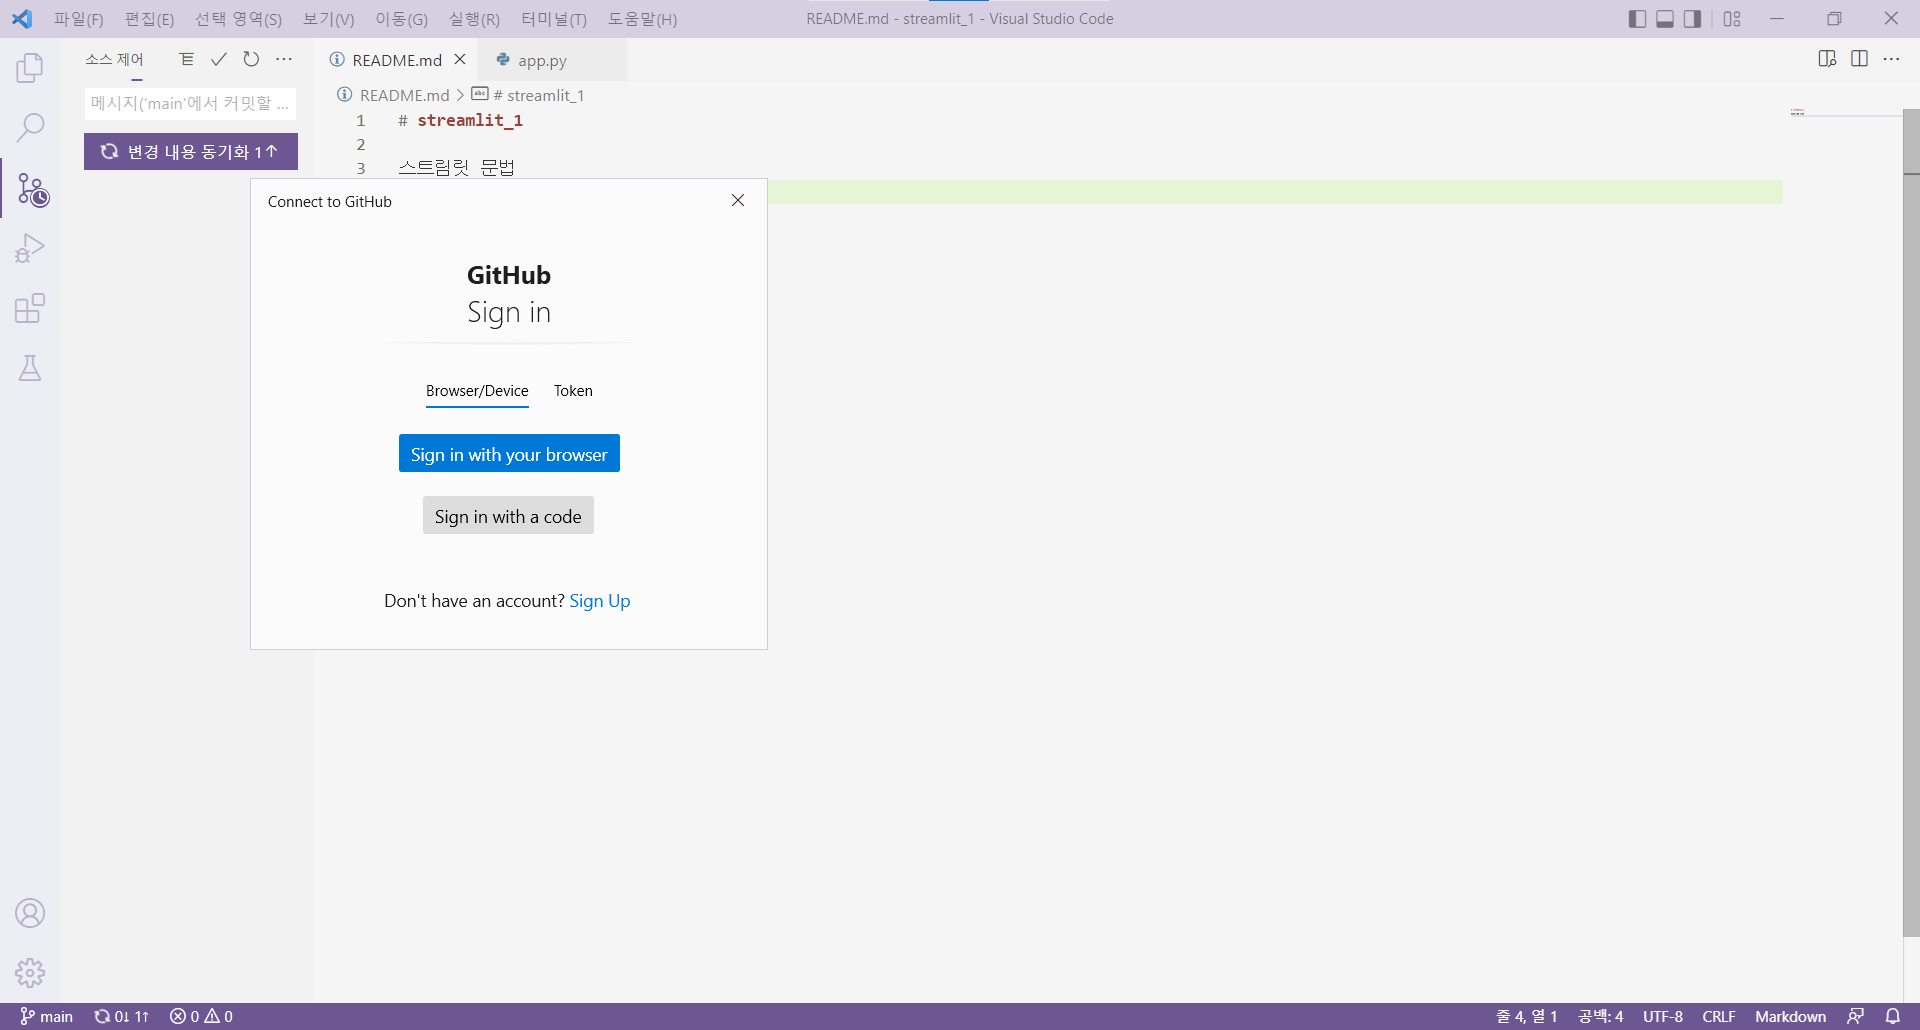Screen dimensions: 1920x1030
Task: Click the 공백: 4 indentation setting
Action: point(1600,1016)
